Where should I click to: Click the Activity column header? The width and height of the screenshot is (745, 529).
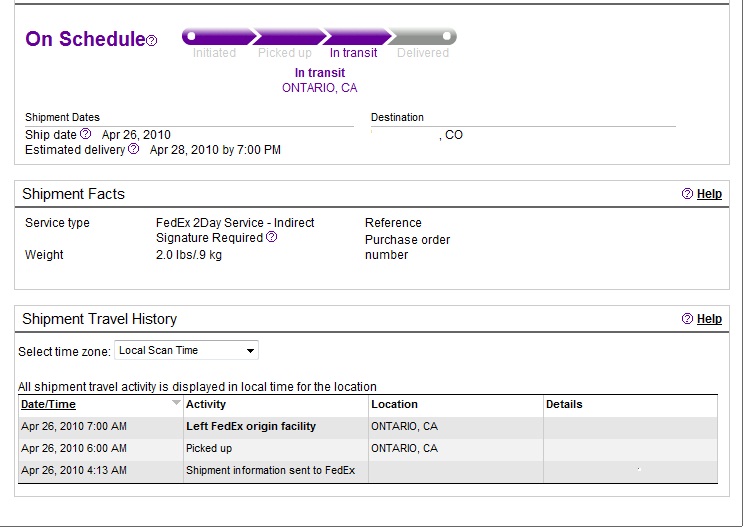click(x=206, y=405)
